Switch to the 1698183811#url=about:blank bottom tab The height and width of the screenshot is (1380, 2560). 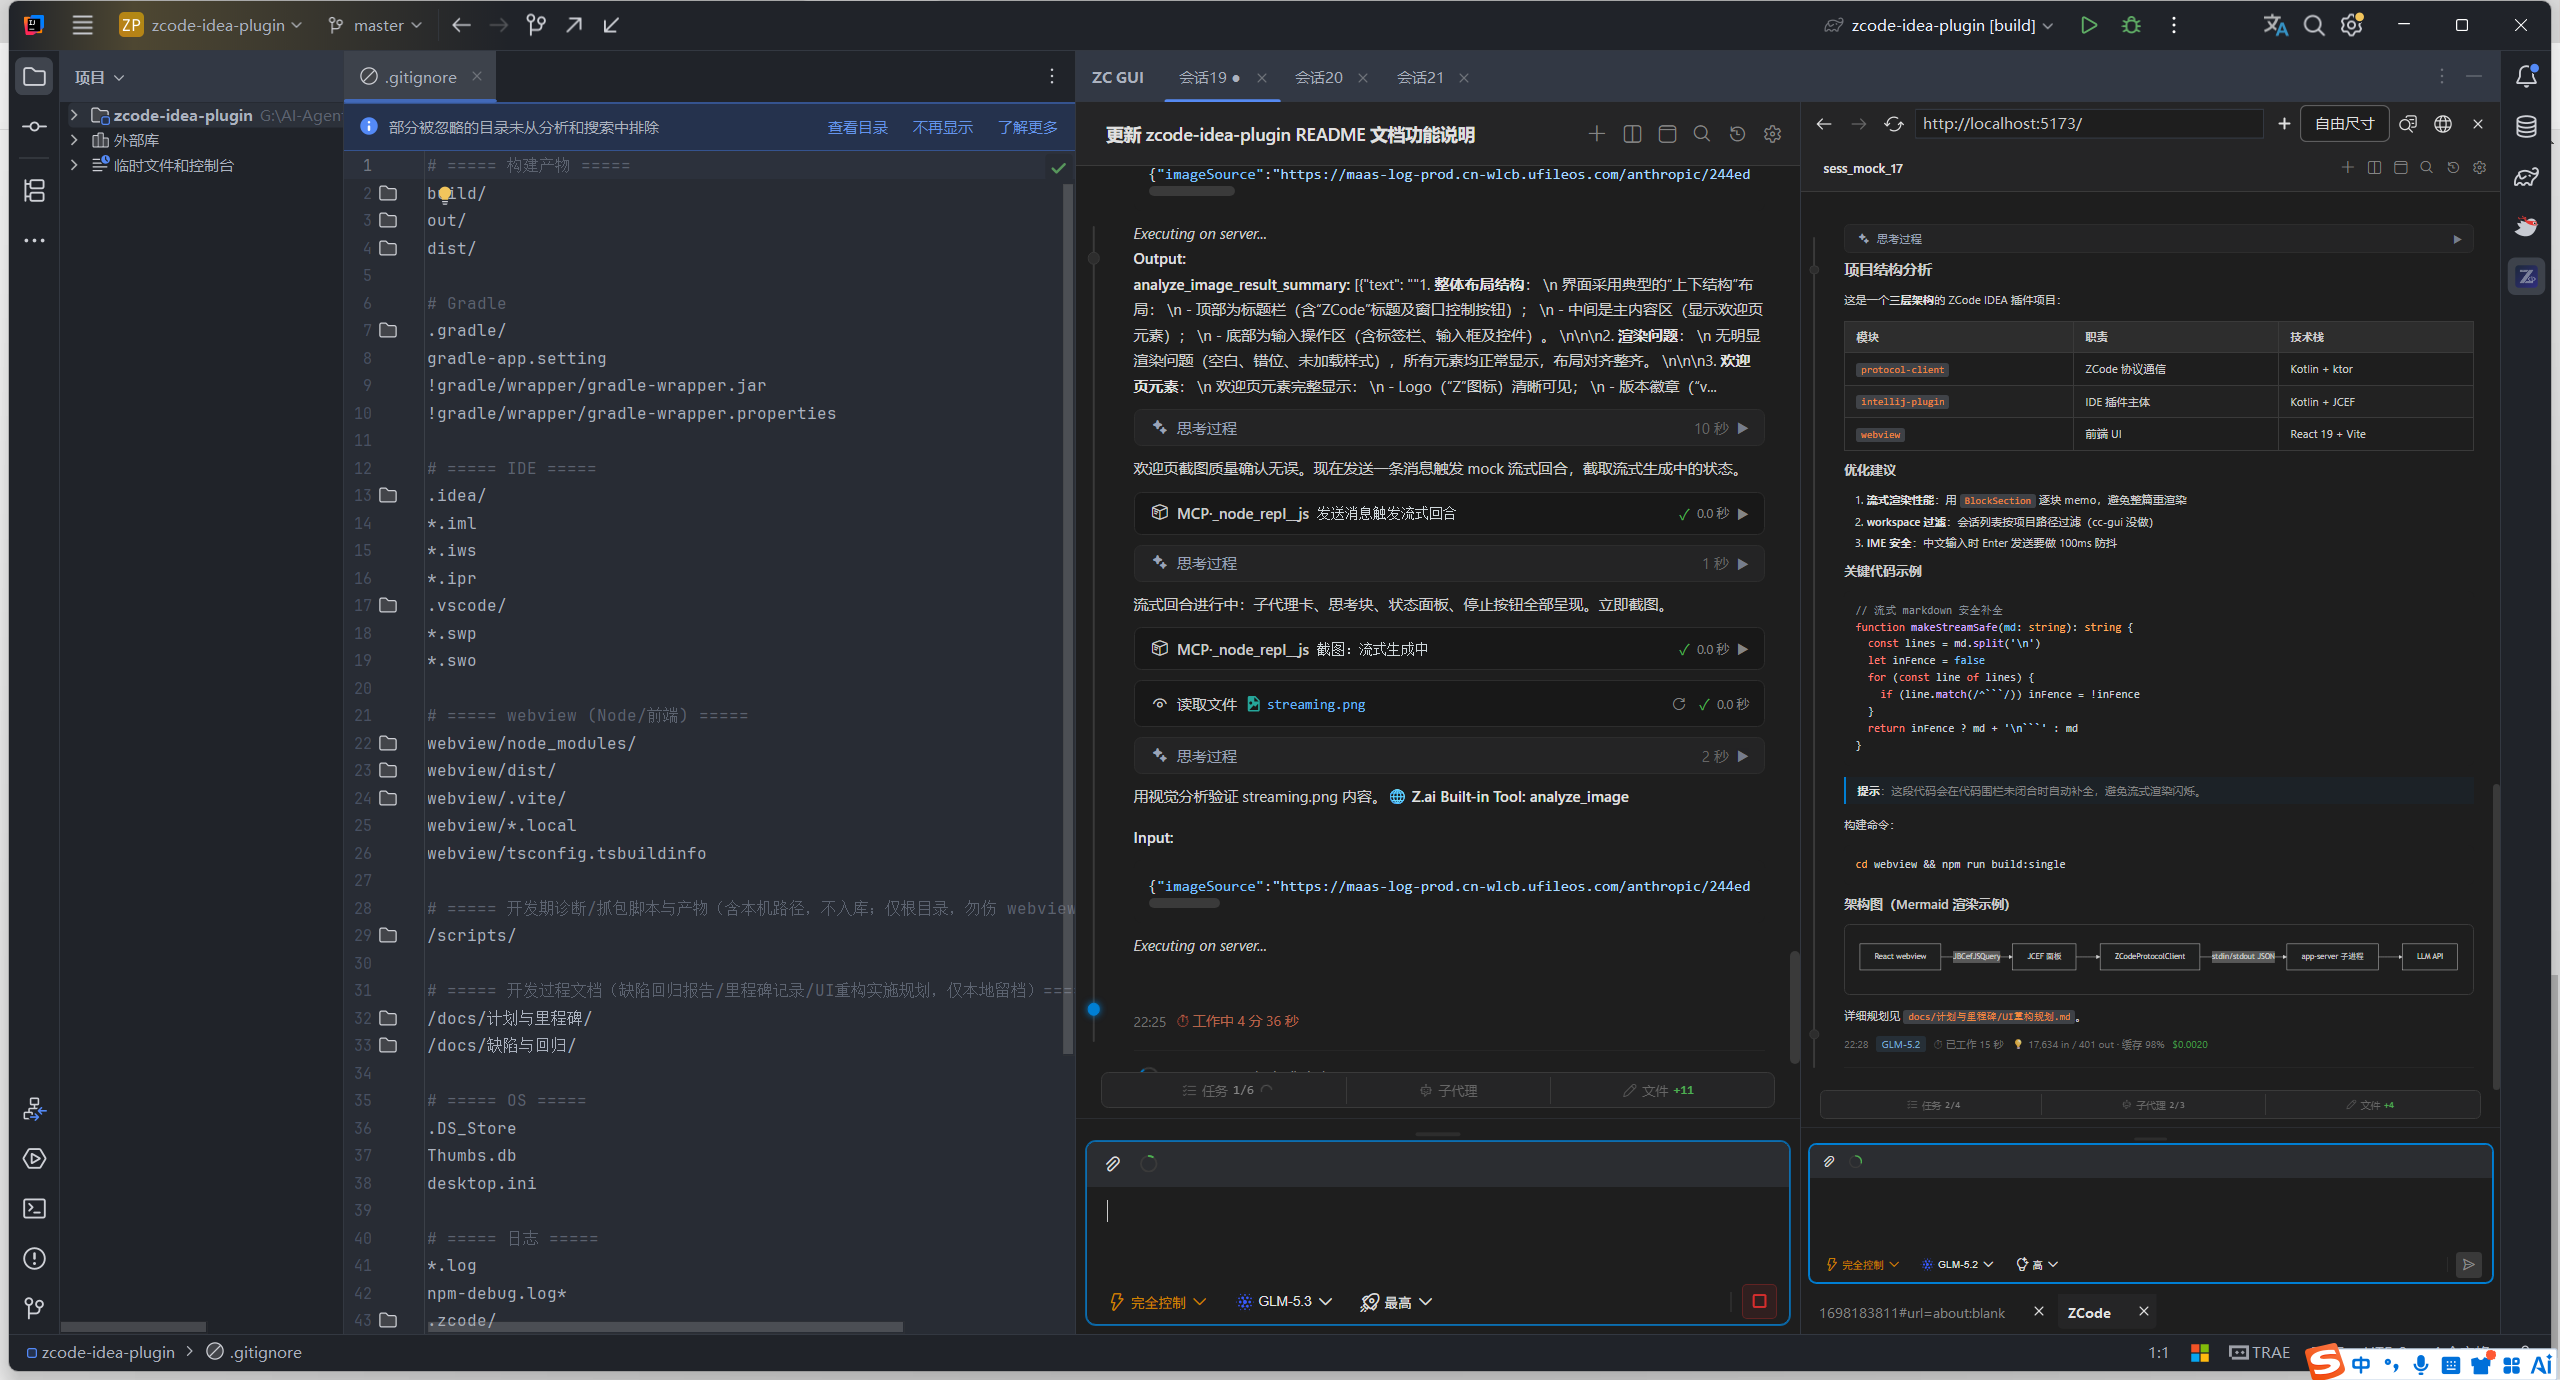click(x=1912, y=1312)
